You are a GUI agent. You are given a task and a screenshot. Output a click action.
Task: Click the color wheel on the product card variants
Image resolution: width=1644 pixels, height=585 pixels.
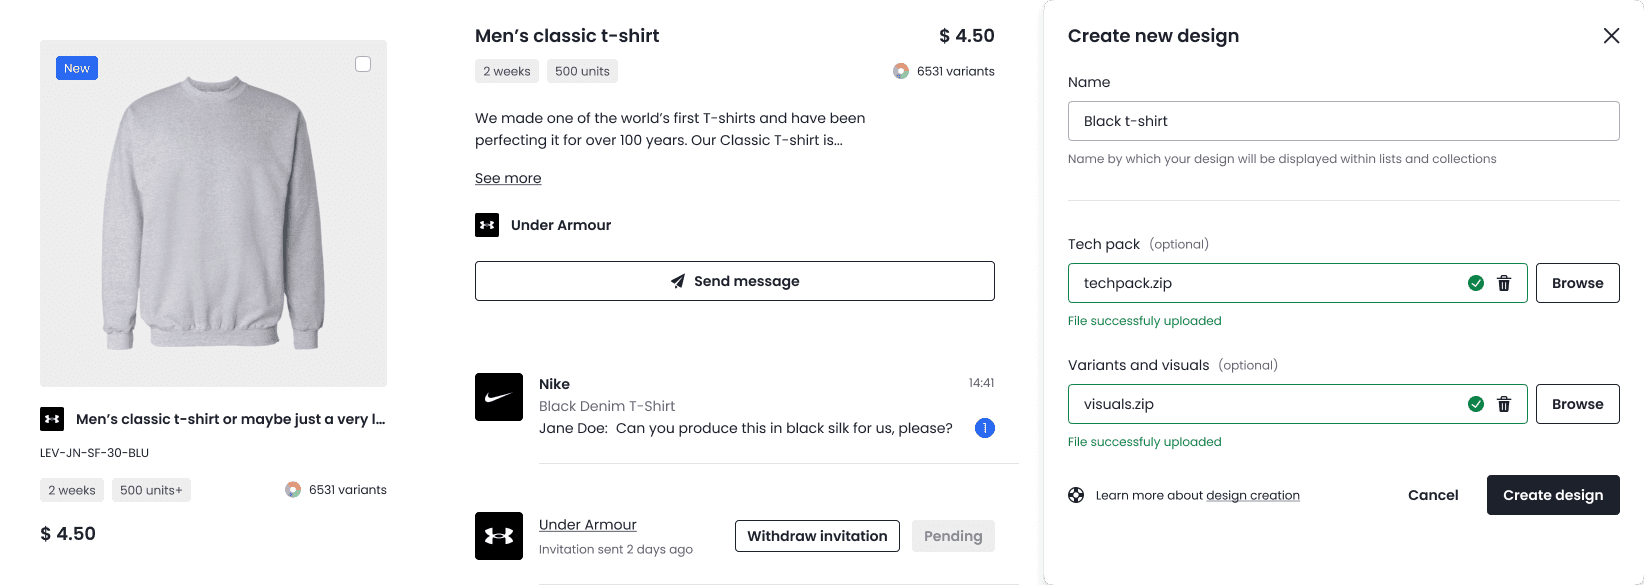coord(293,490)
